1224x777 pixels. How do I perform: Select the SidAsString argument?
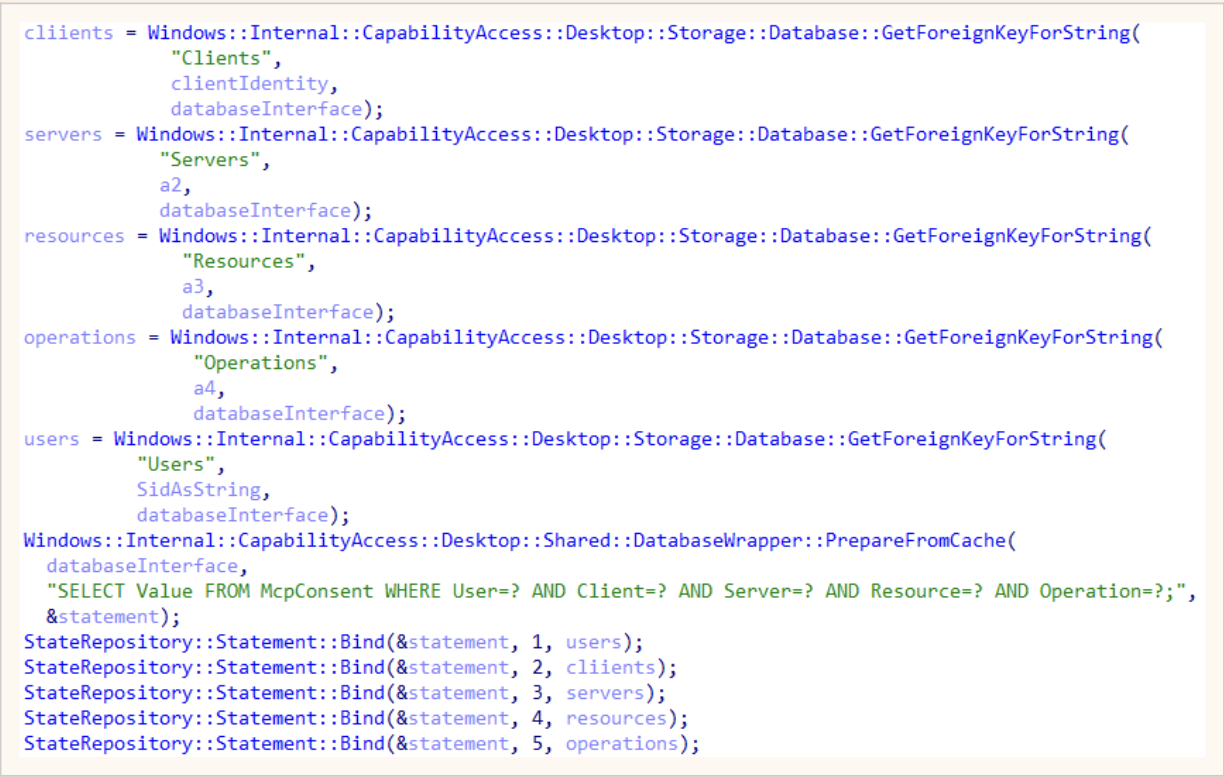pyautogui.click(x=198, y=490)
